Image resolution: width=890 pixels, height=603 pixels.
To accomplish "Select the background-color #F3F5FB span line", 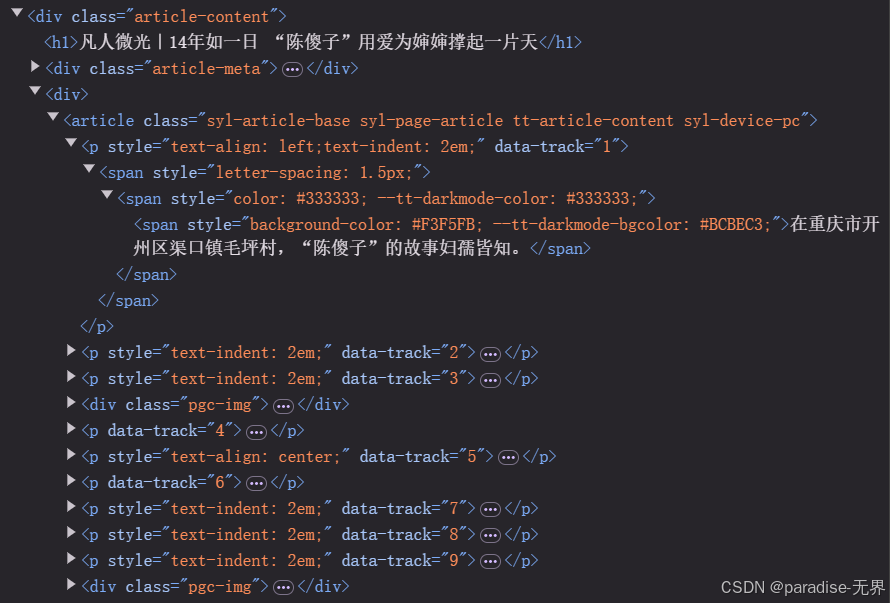I will coord(506,236).
